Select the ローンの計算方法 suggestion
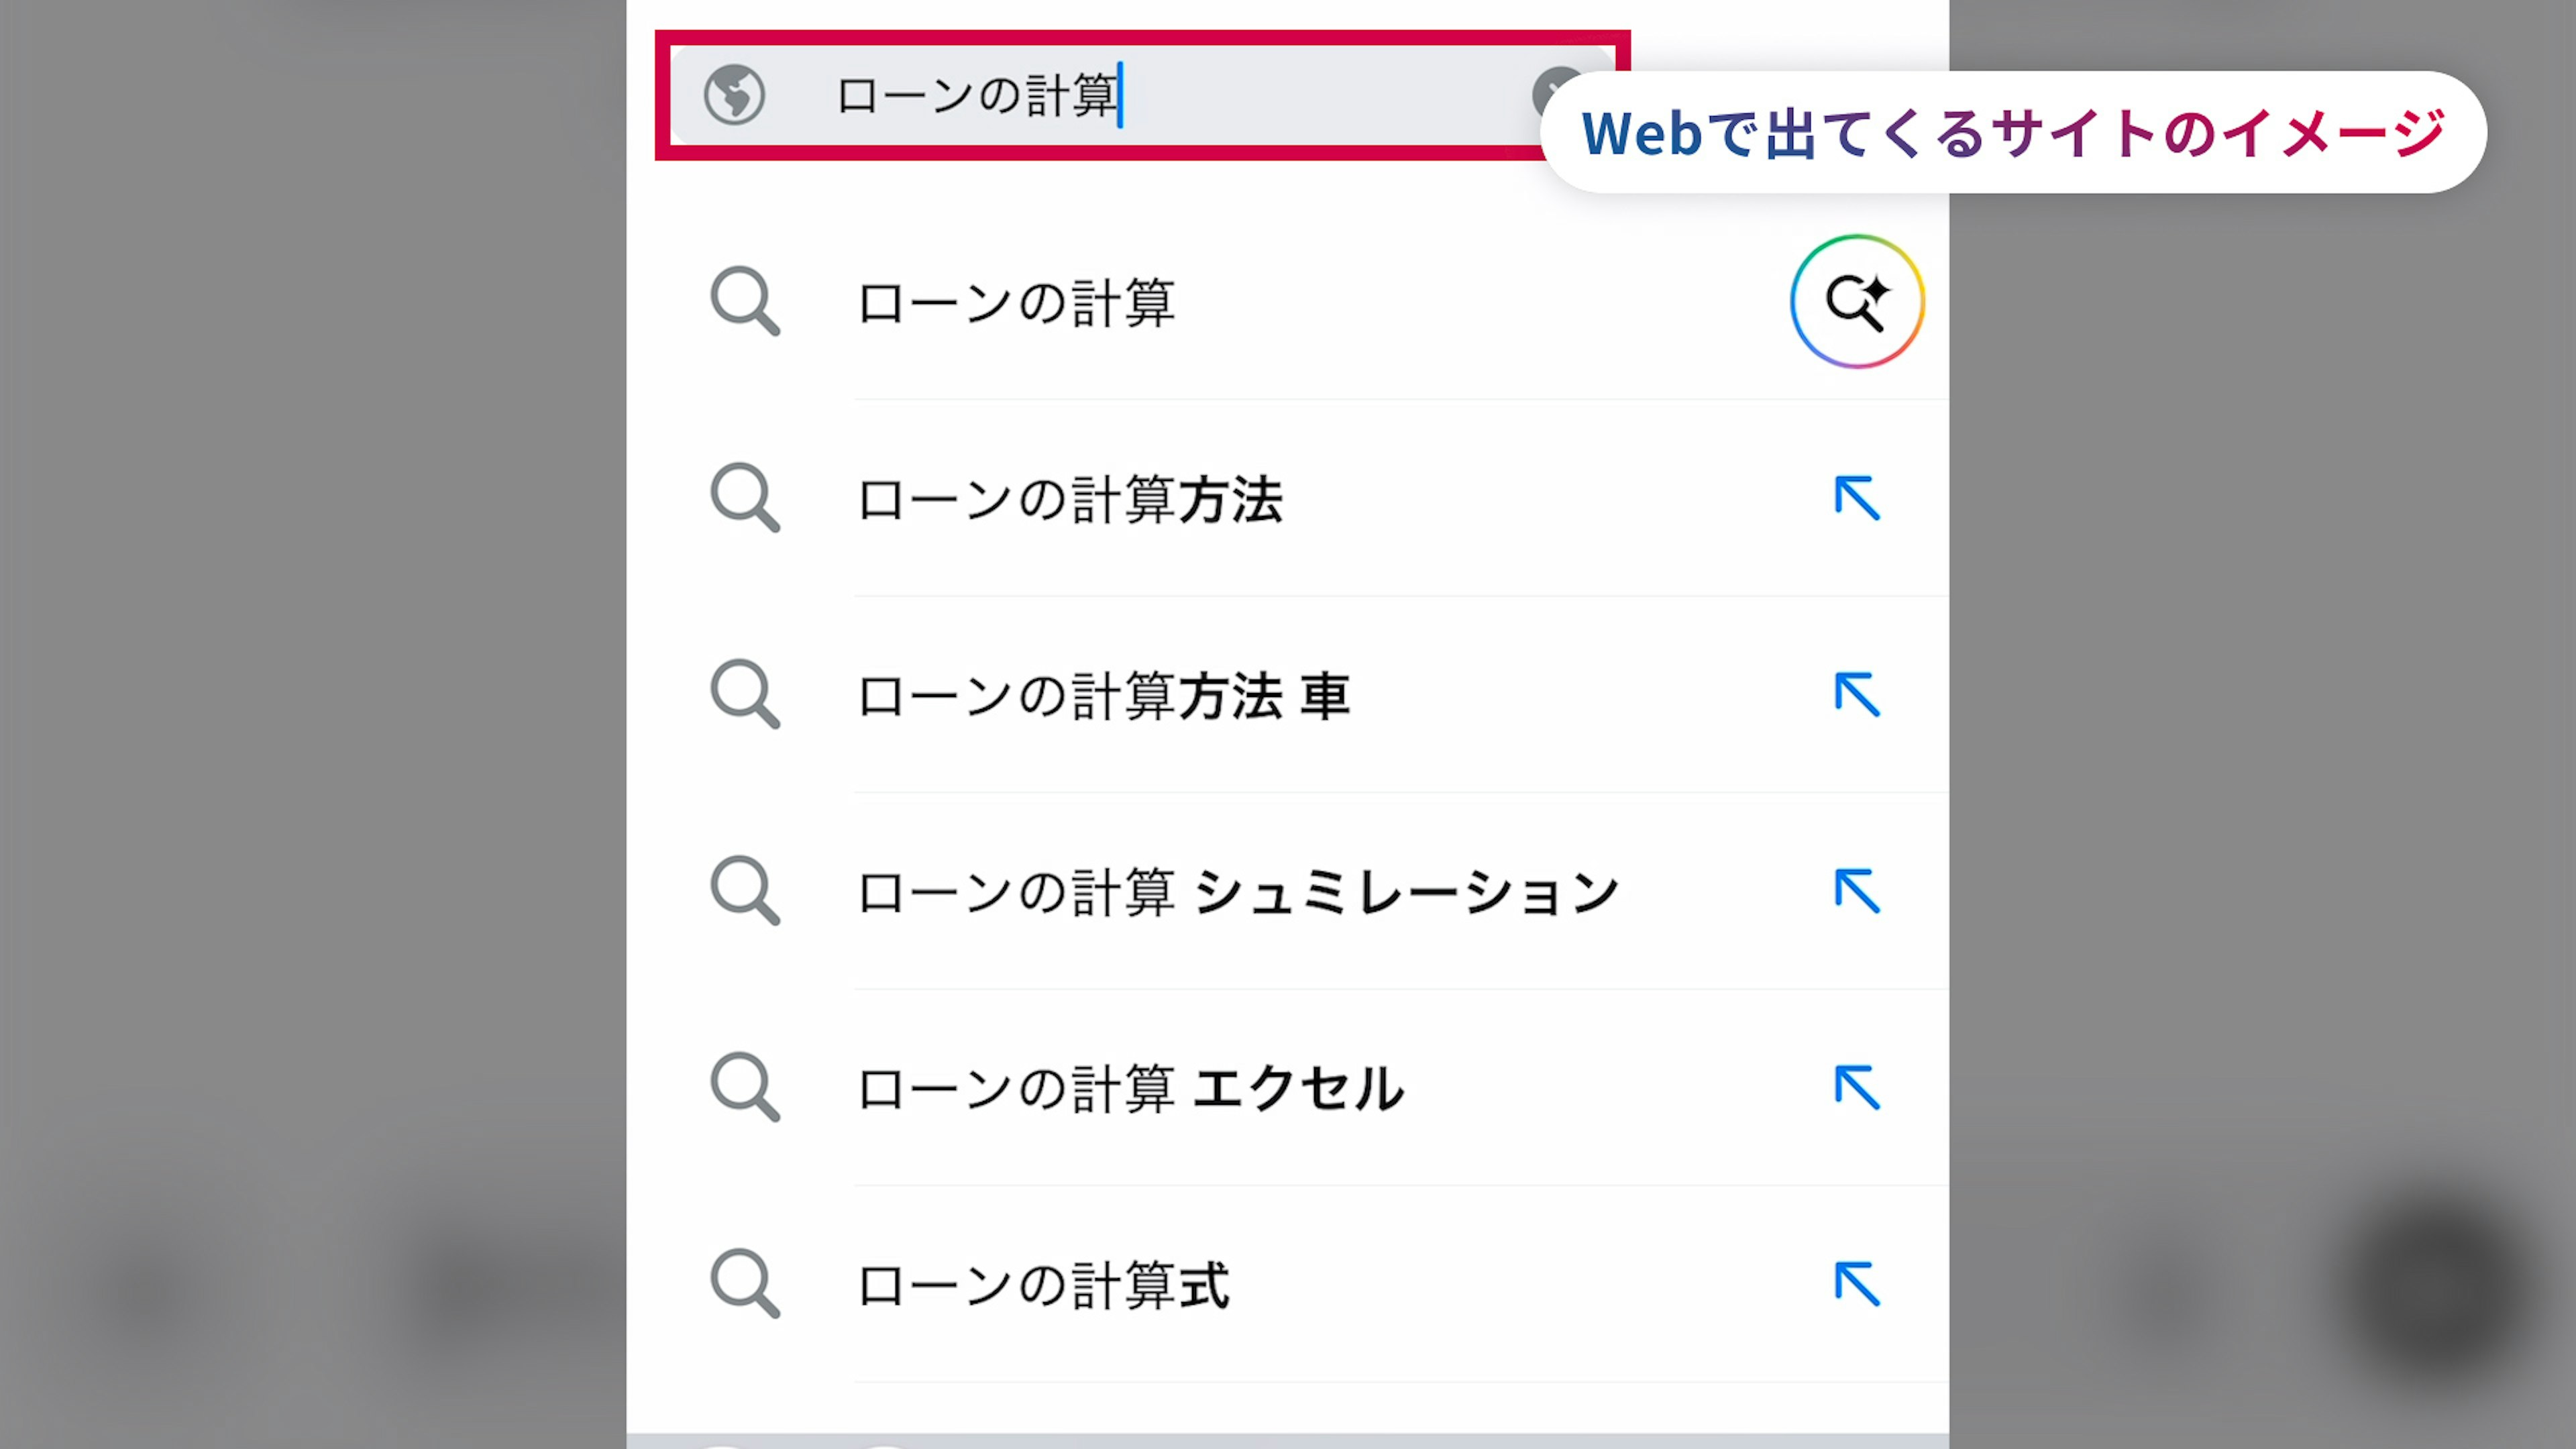The image size is (2576, 1449). 1070,499
